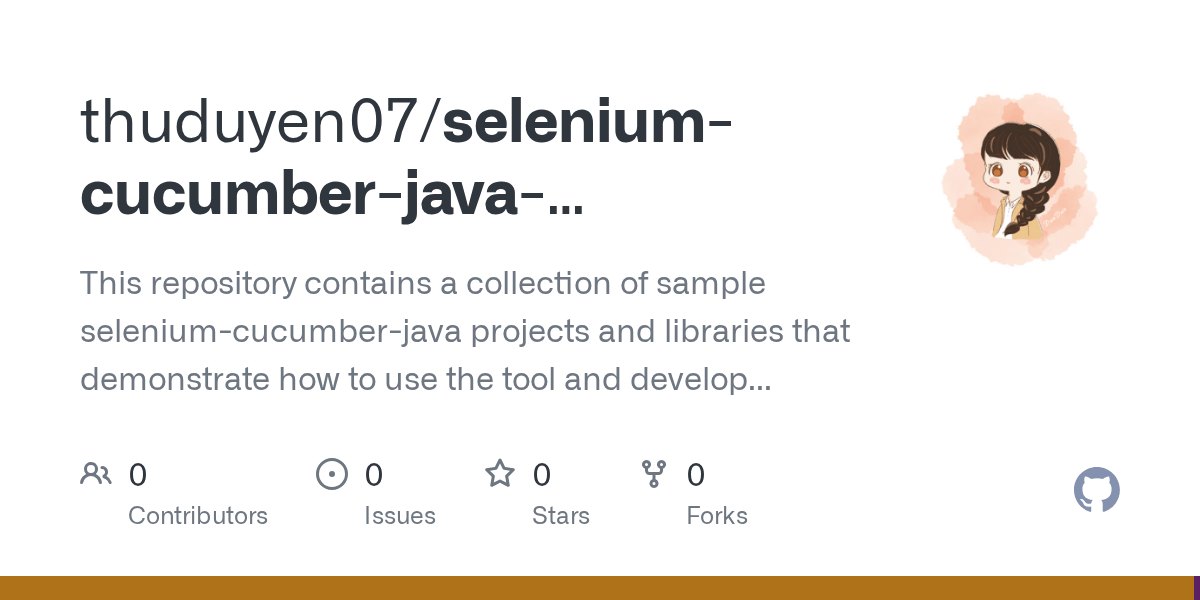Click the forks count number 0
This screenshot has width=1200, height=600.
pos(696,474)
